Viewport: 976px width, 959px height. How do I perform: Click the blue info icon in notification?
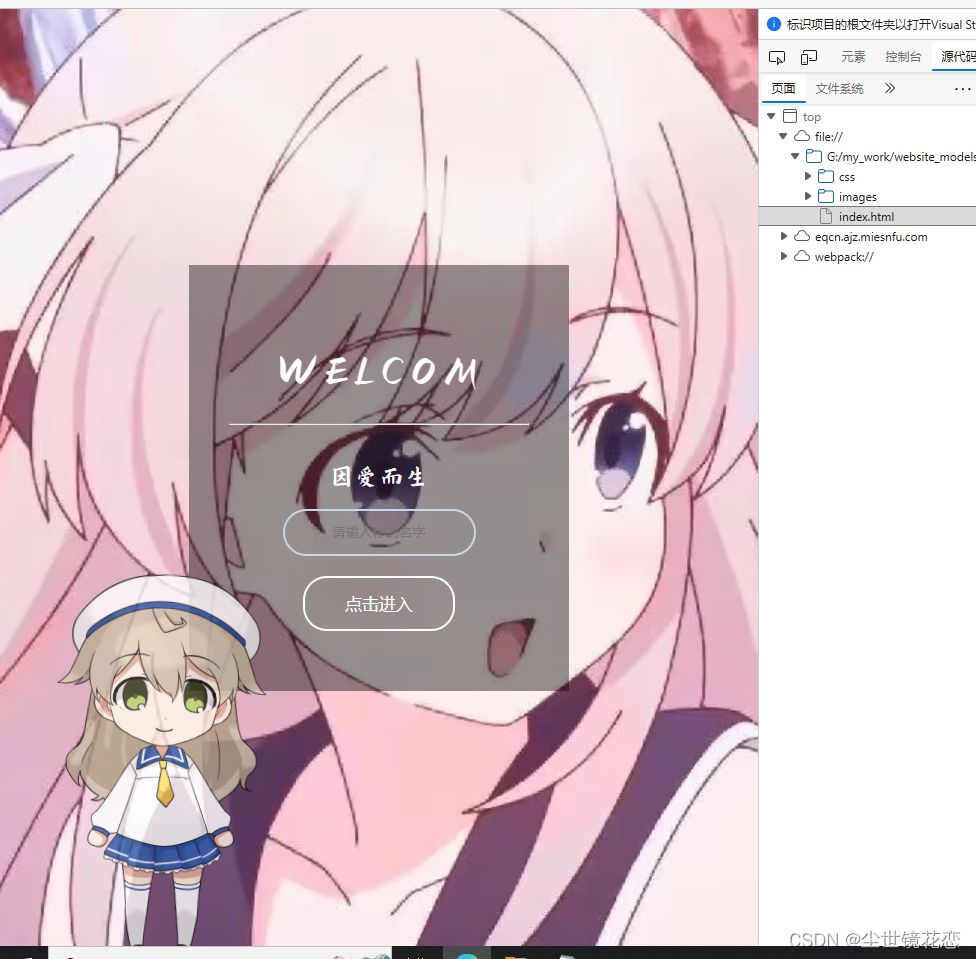click(x=774, y=24)
